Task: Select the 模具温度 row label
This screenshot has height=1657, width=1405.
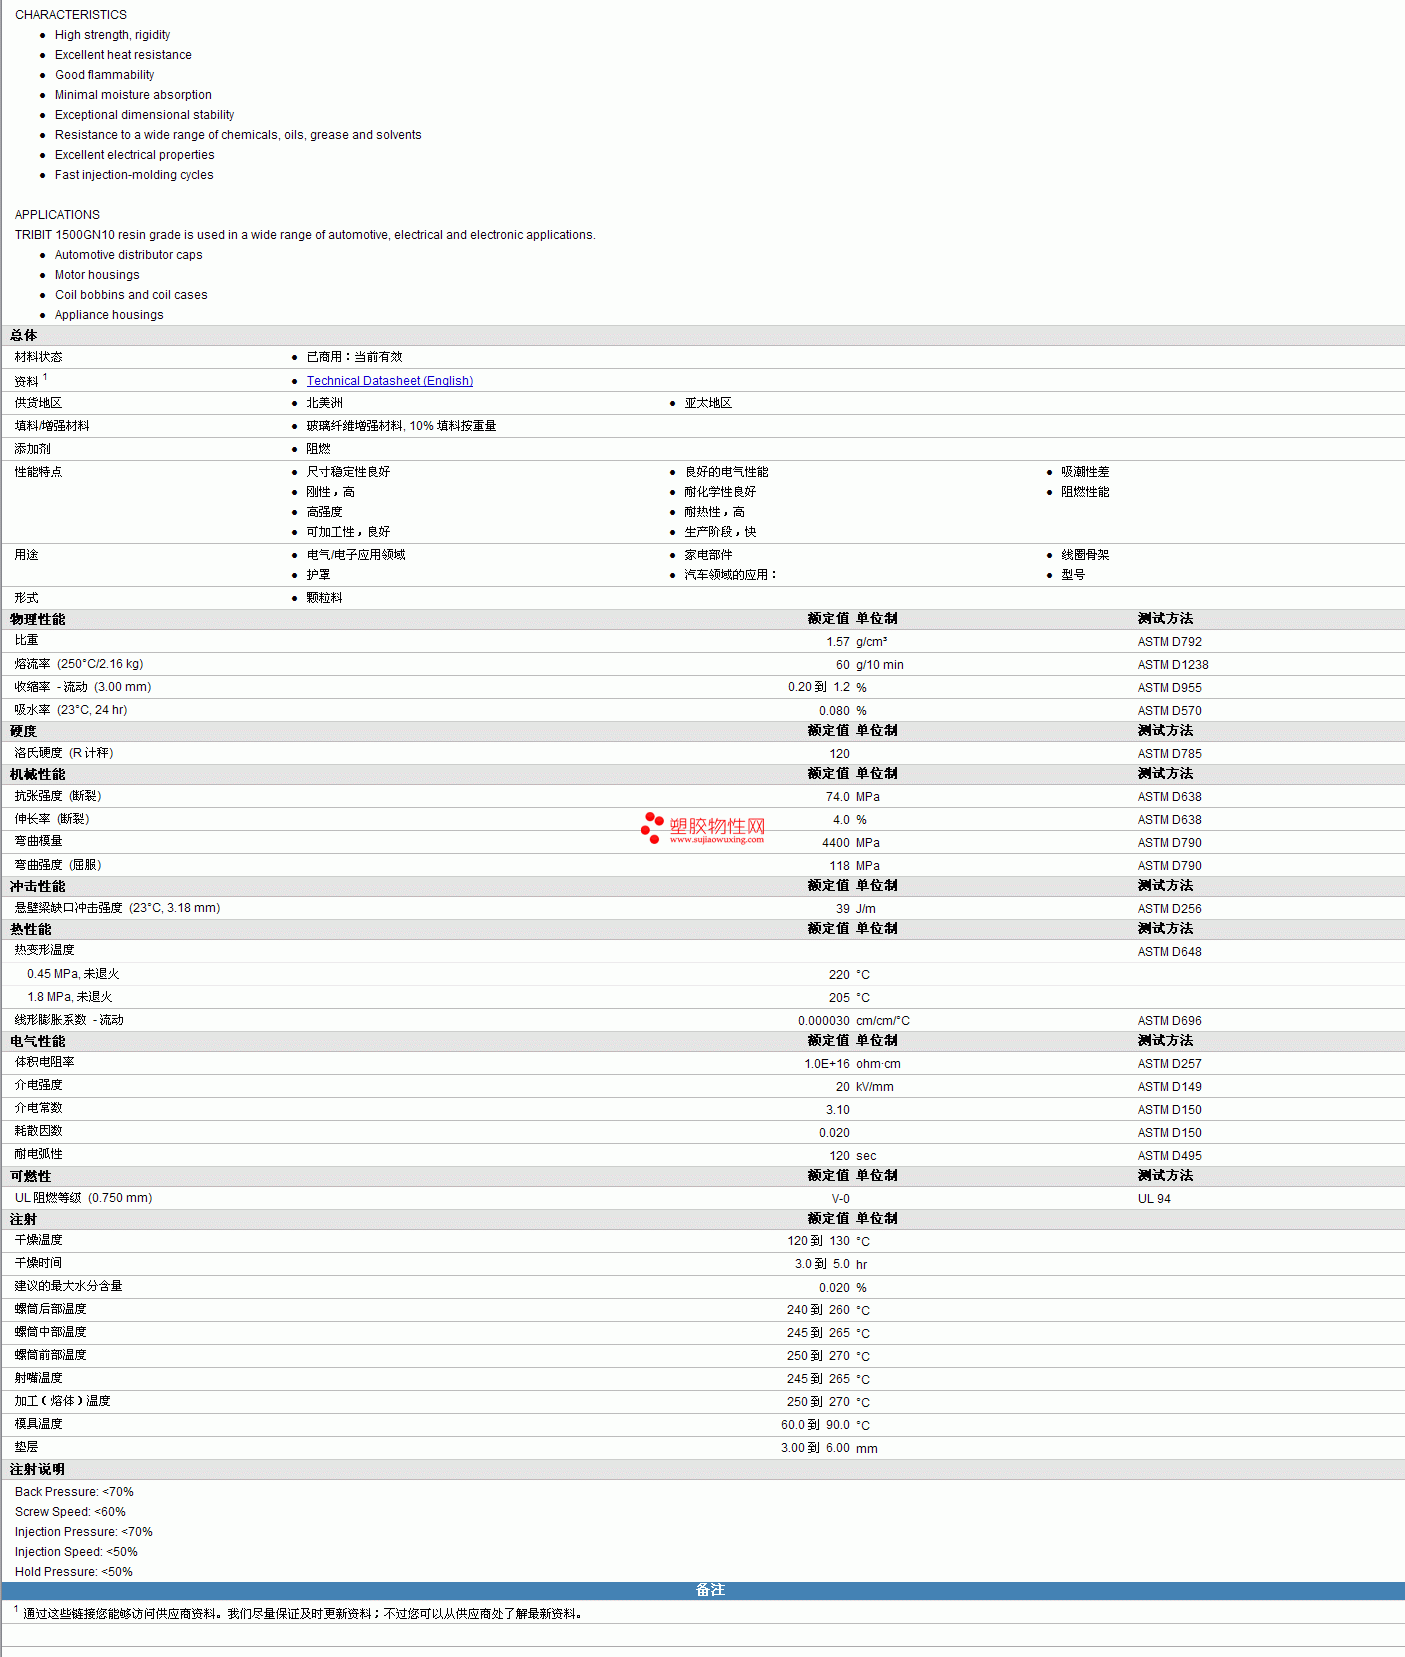Action: 38,1424
